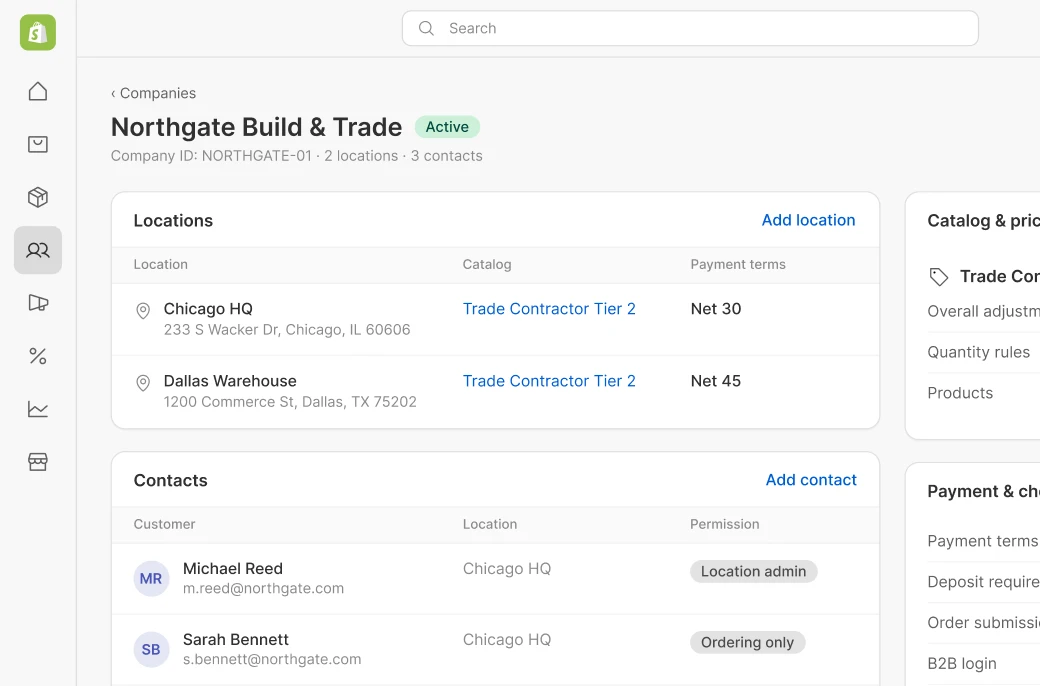Click the Deposit required row
1040x686 pixels.
(983, 582)
